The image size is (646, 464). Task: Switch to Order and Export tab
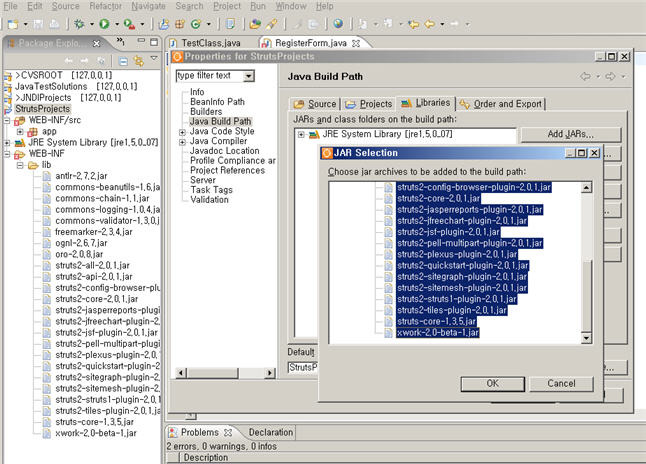pos(501,104)
